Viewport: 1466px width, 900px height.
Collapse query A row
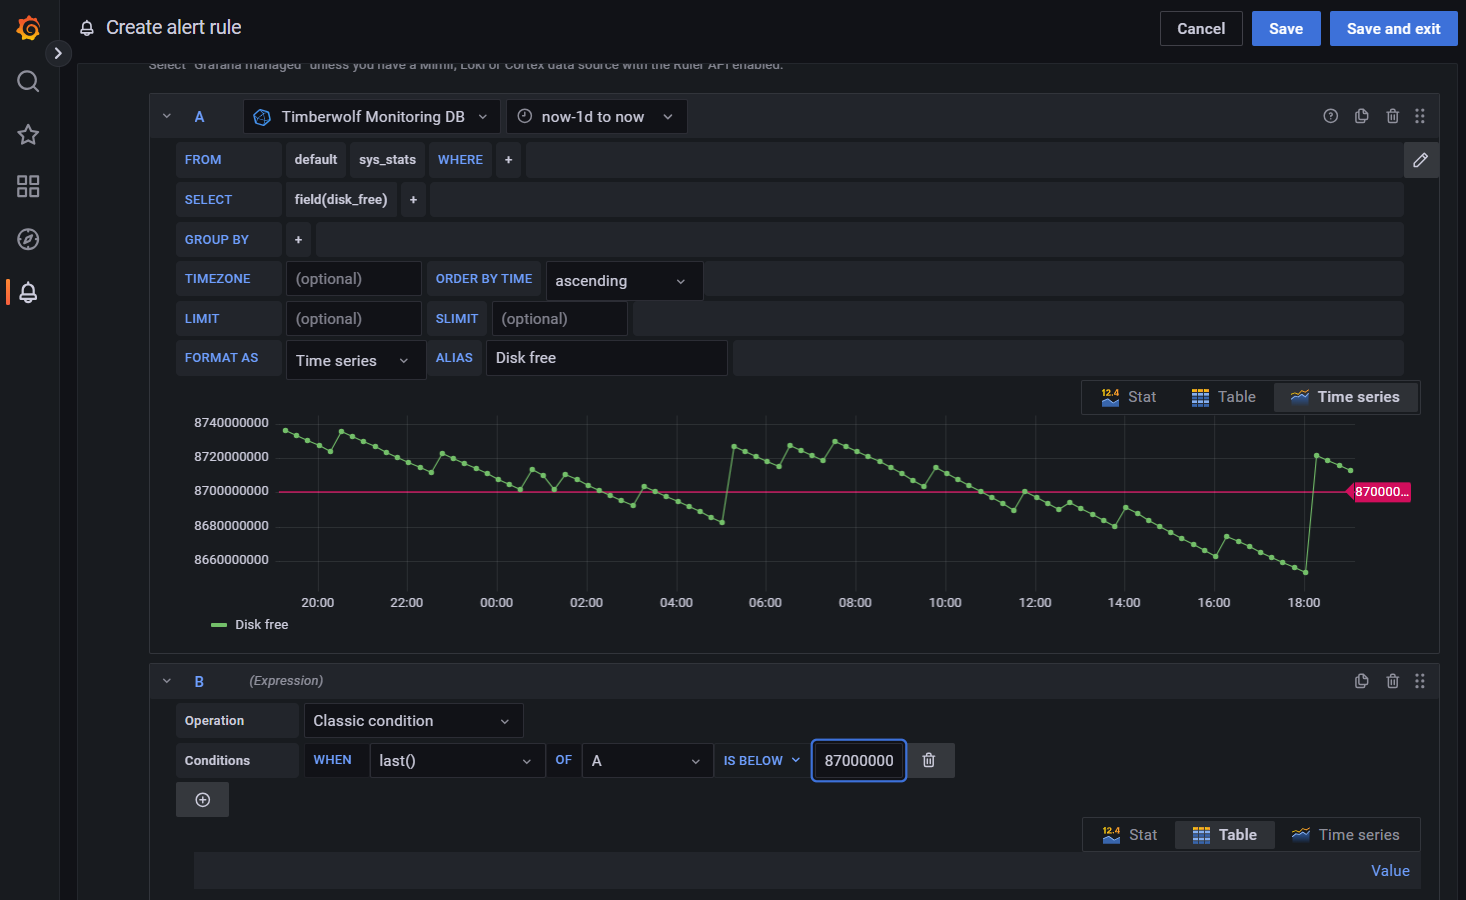(x=167, y=116)
